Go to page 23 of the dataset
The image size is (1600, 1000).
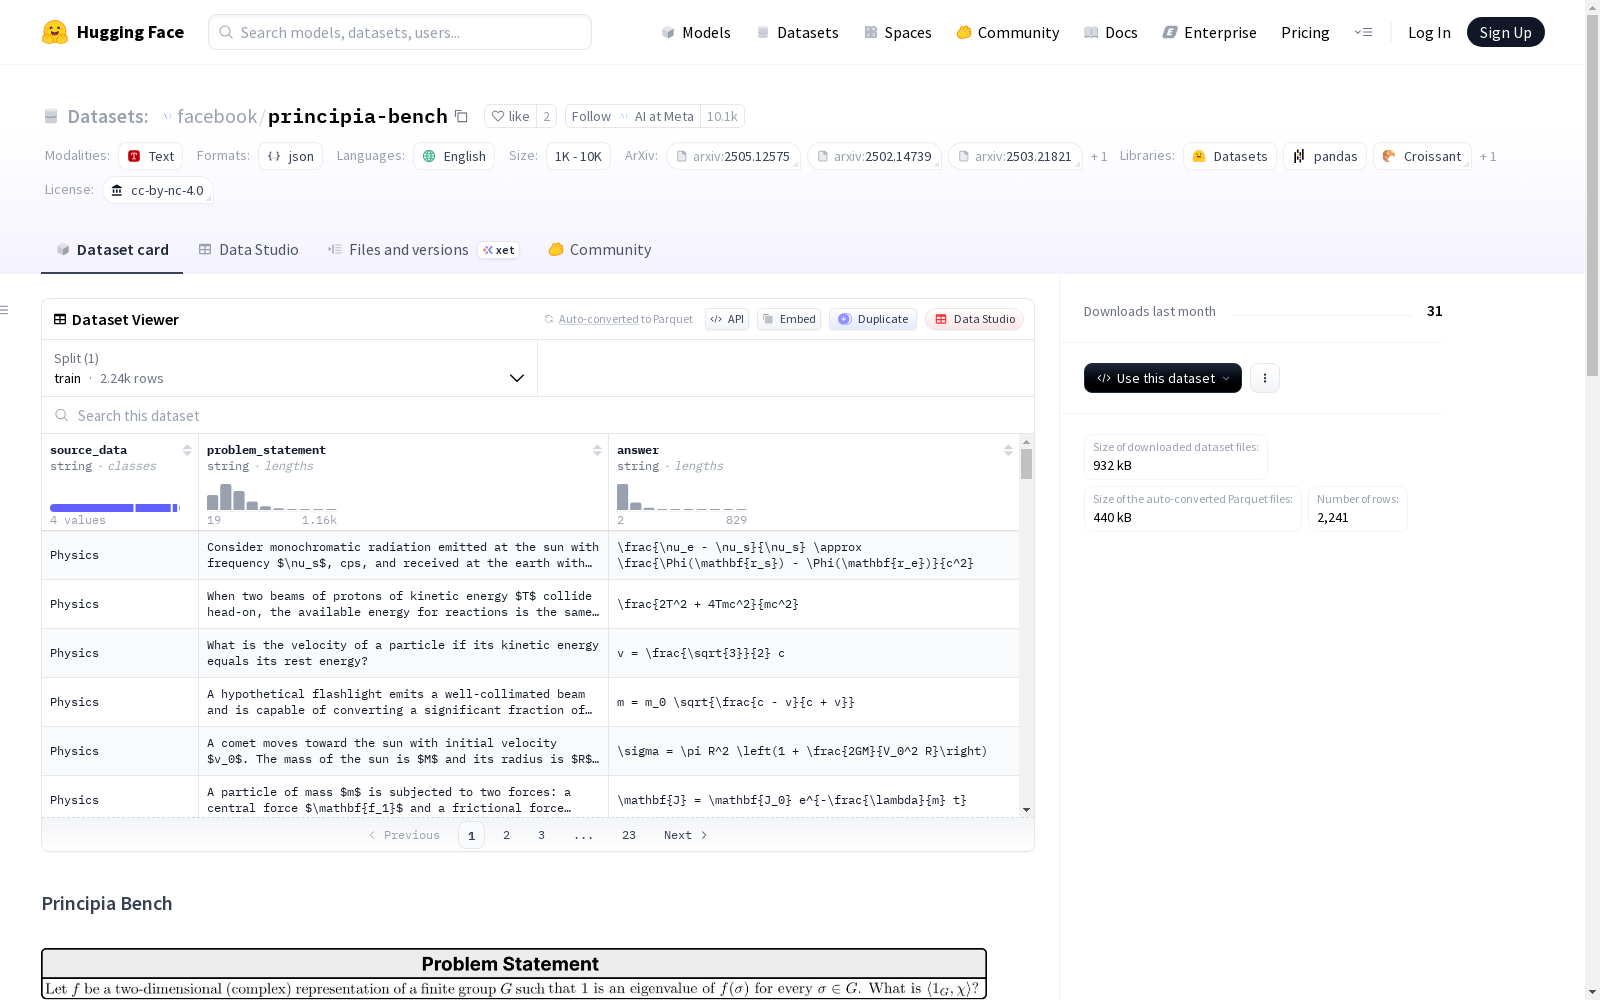coord(628,835)
